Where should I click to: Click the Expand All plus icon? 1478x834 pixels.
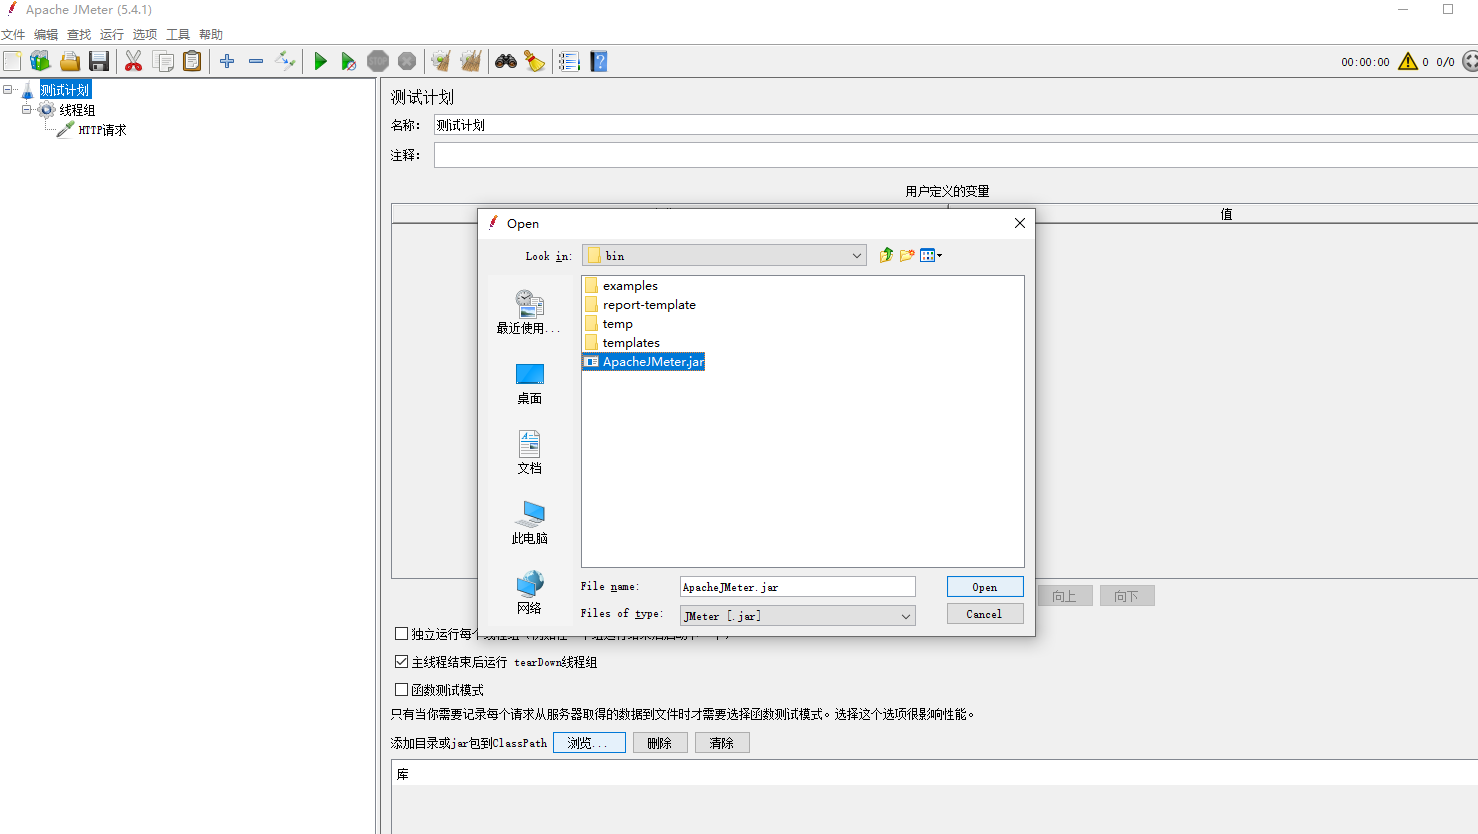tap(227, 62)
